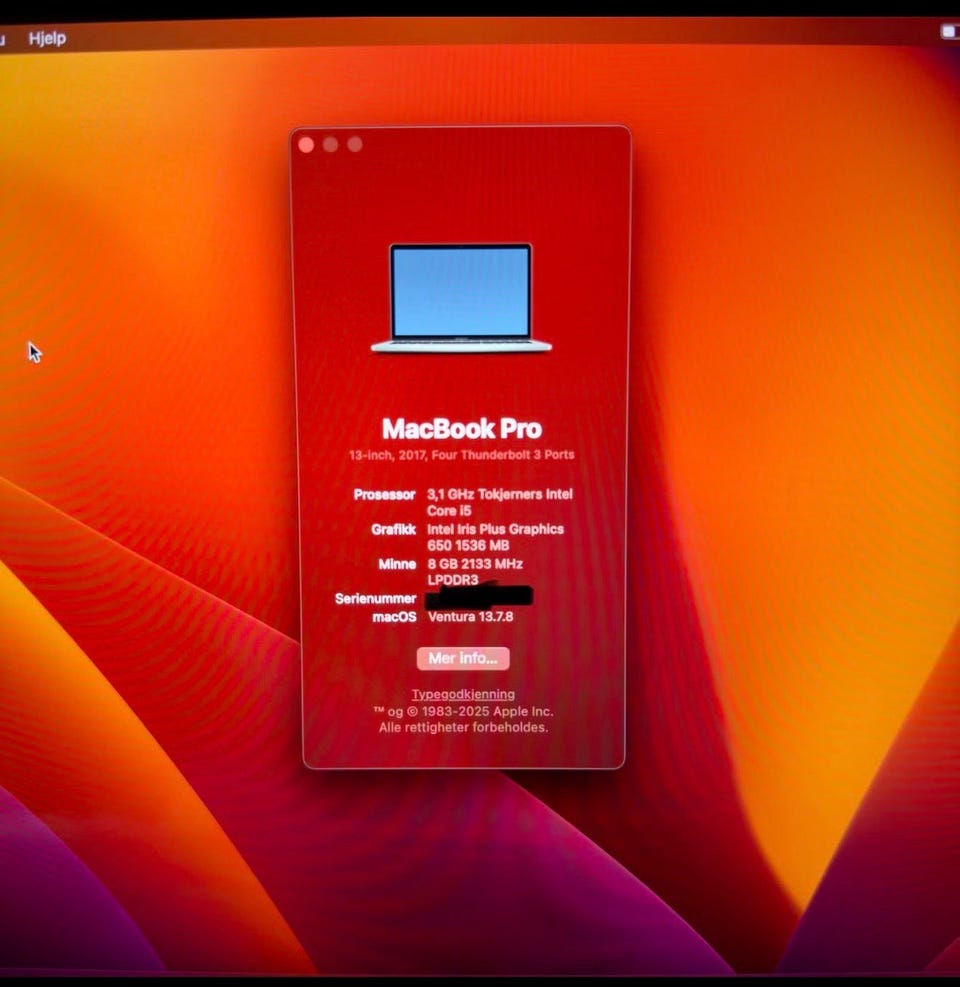Viewport: 960px width, 987px height.
Task: Select '8 GB 2133 MHz LPDDR3' value
Action: 475,571
